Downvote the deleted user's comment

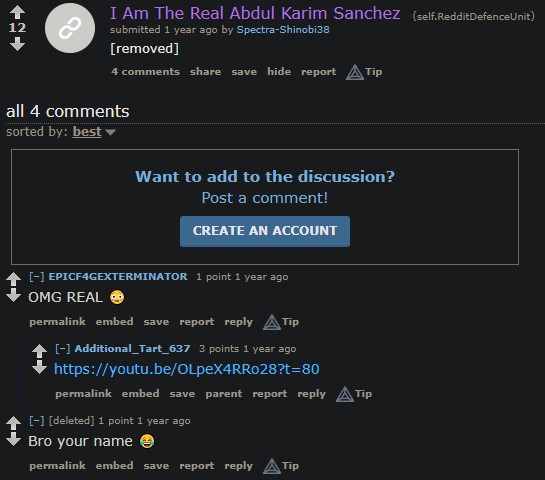tap(14, 439)
